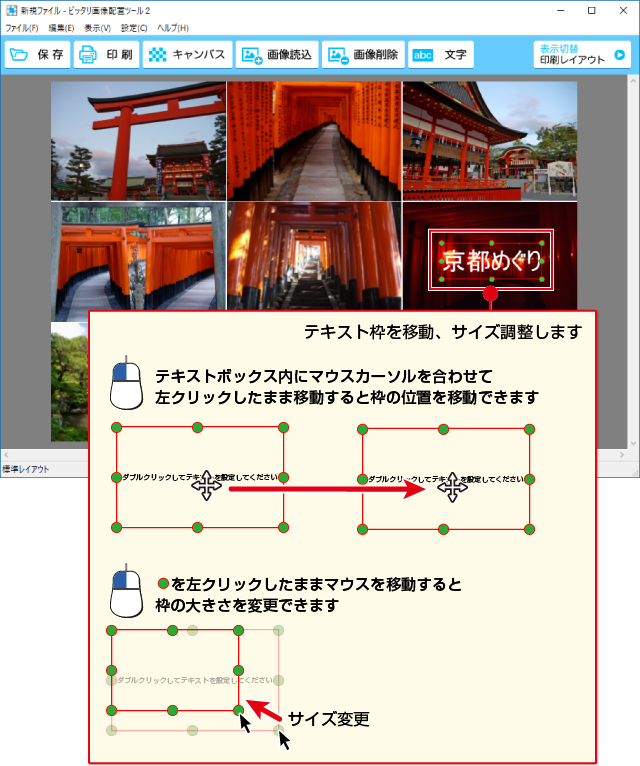Click top-middle handle of 京都めぐり frame
Screen dimensions: 640x766
(x=492, y=243)
